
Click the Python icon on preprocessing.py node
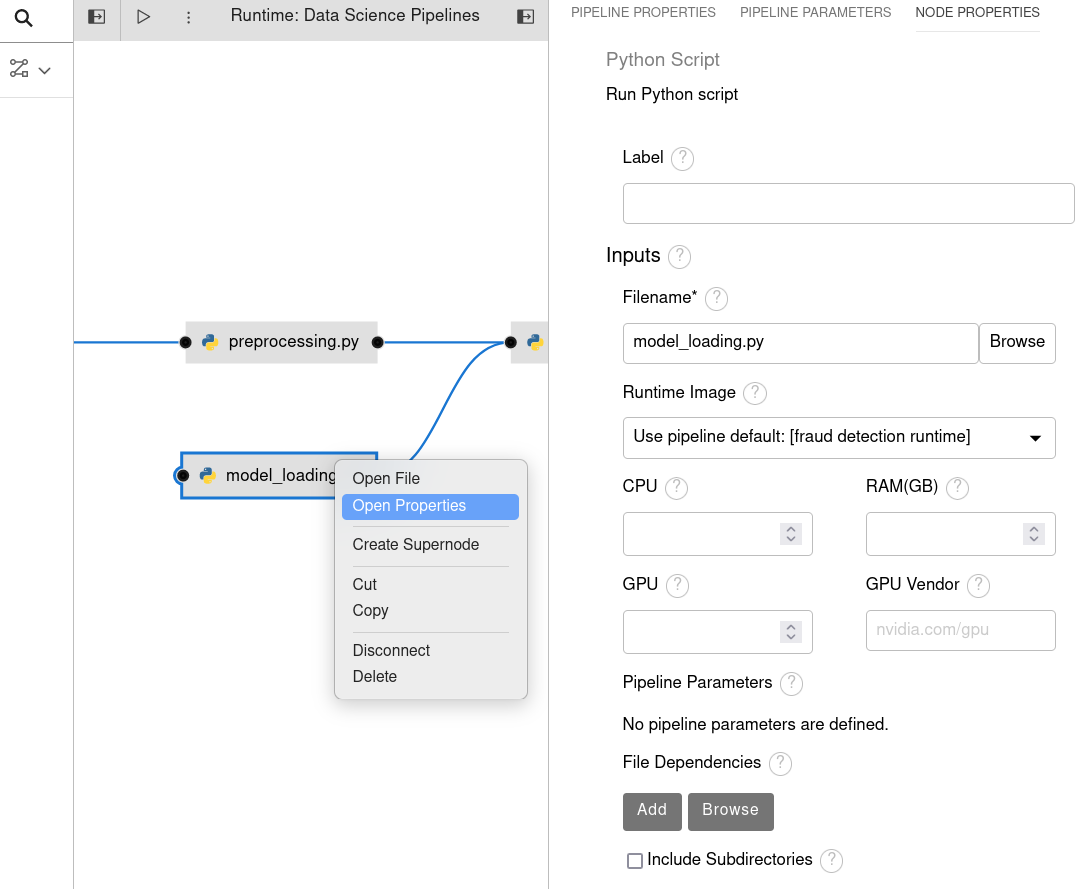tap(209, 342)
